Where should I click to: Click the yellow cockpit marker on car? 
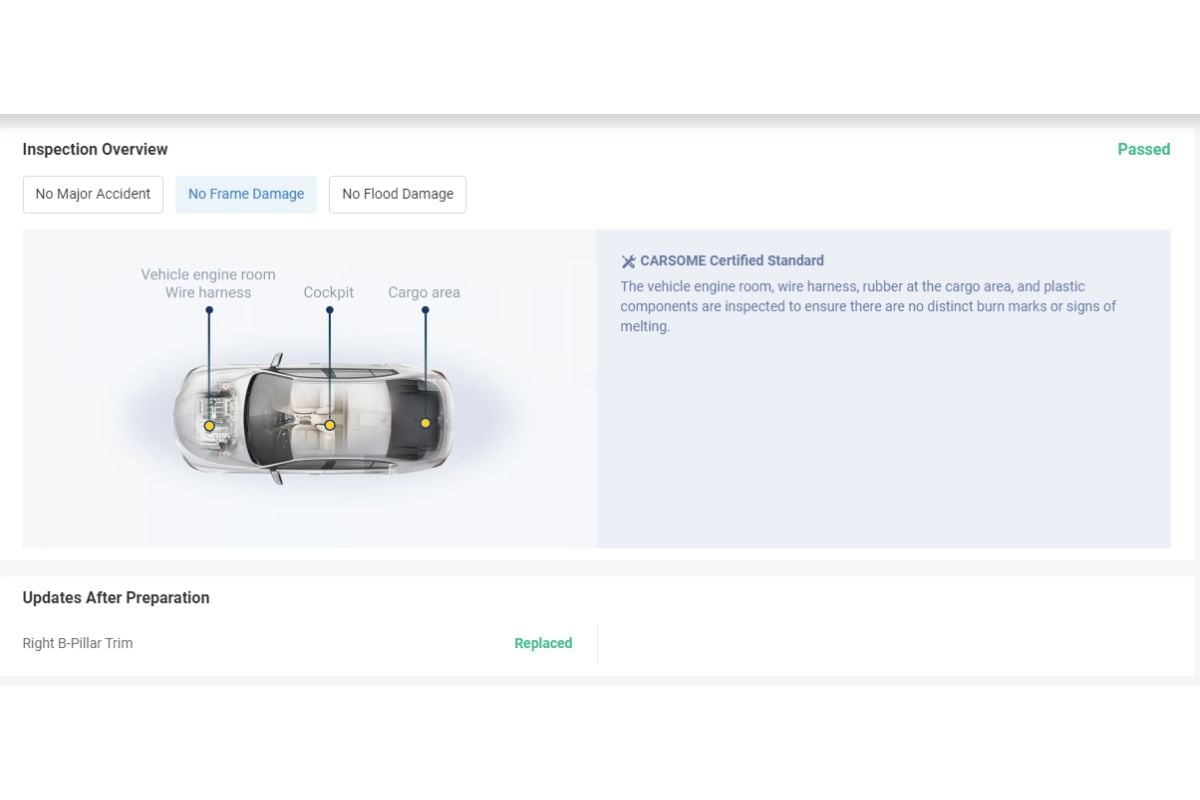[x=329, y=425]
